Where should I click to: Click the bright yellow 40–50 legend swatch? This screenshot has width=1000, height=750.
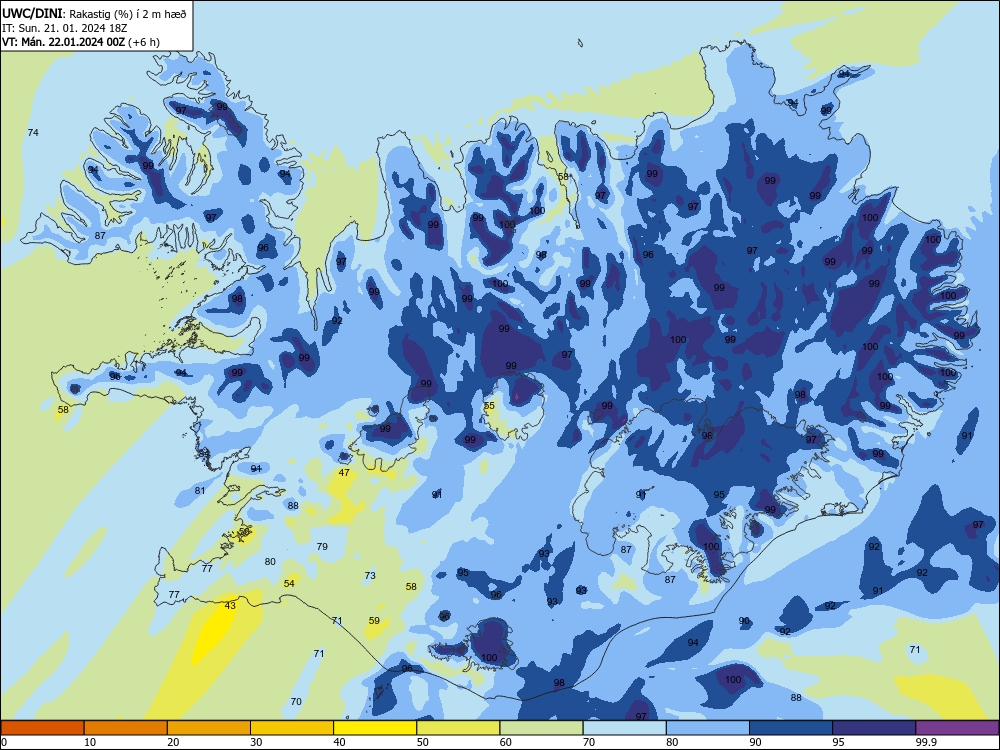pos(375,728)
